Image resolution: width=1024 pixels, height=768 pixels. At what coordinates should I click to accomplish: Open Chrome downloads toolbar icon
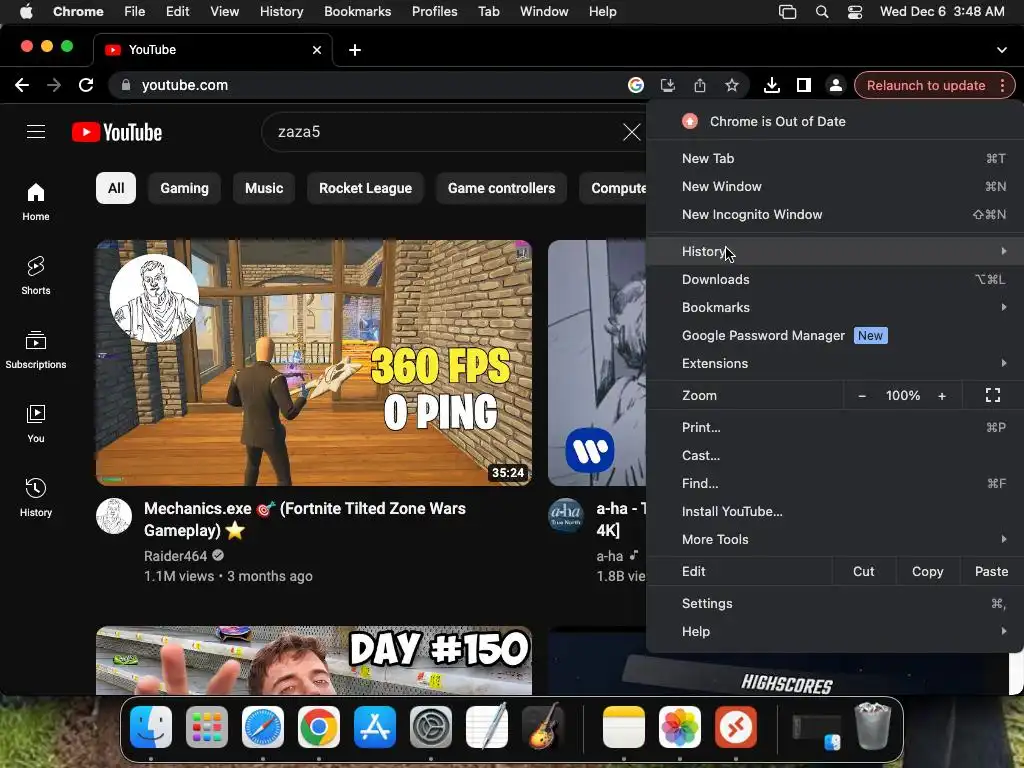[772, 85]
